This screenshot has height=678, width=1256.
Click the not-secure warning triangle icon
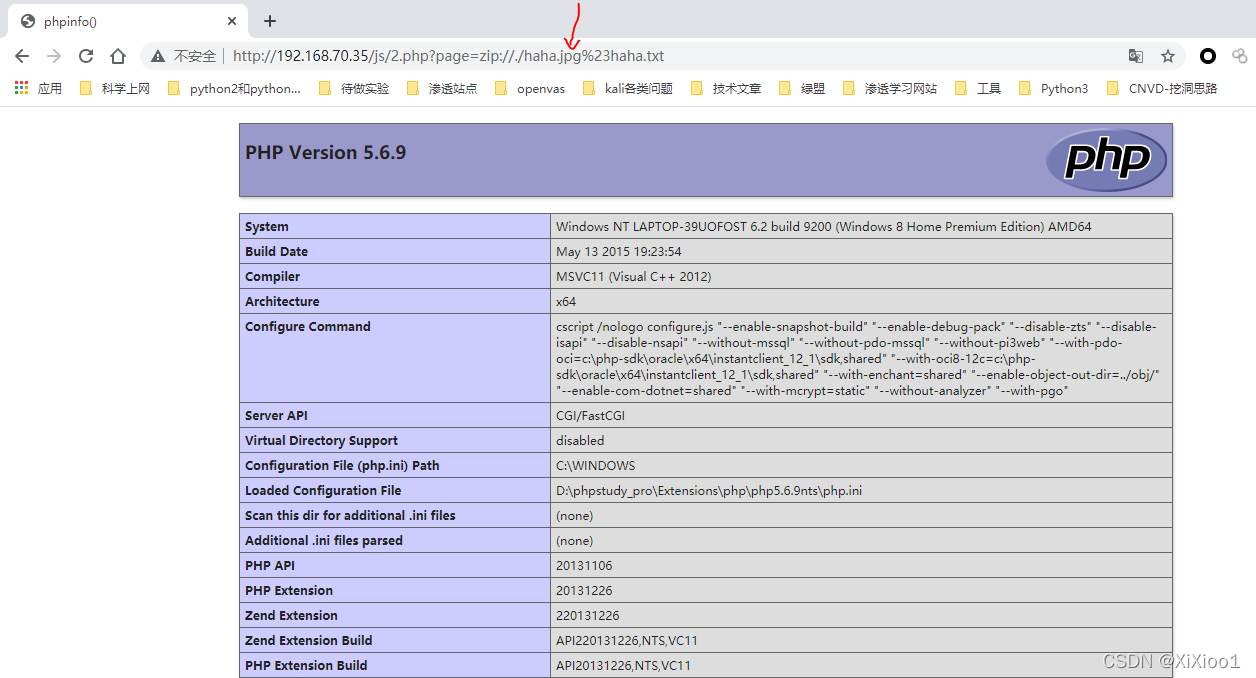pos(158,56)
